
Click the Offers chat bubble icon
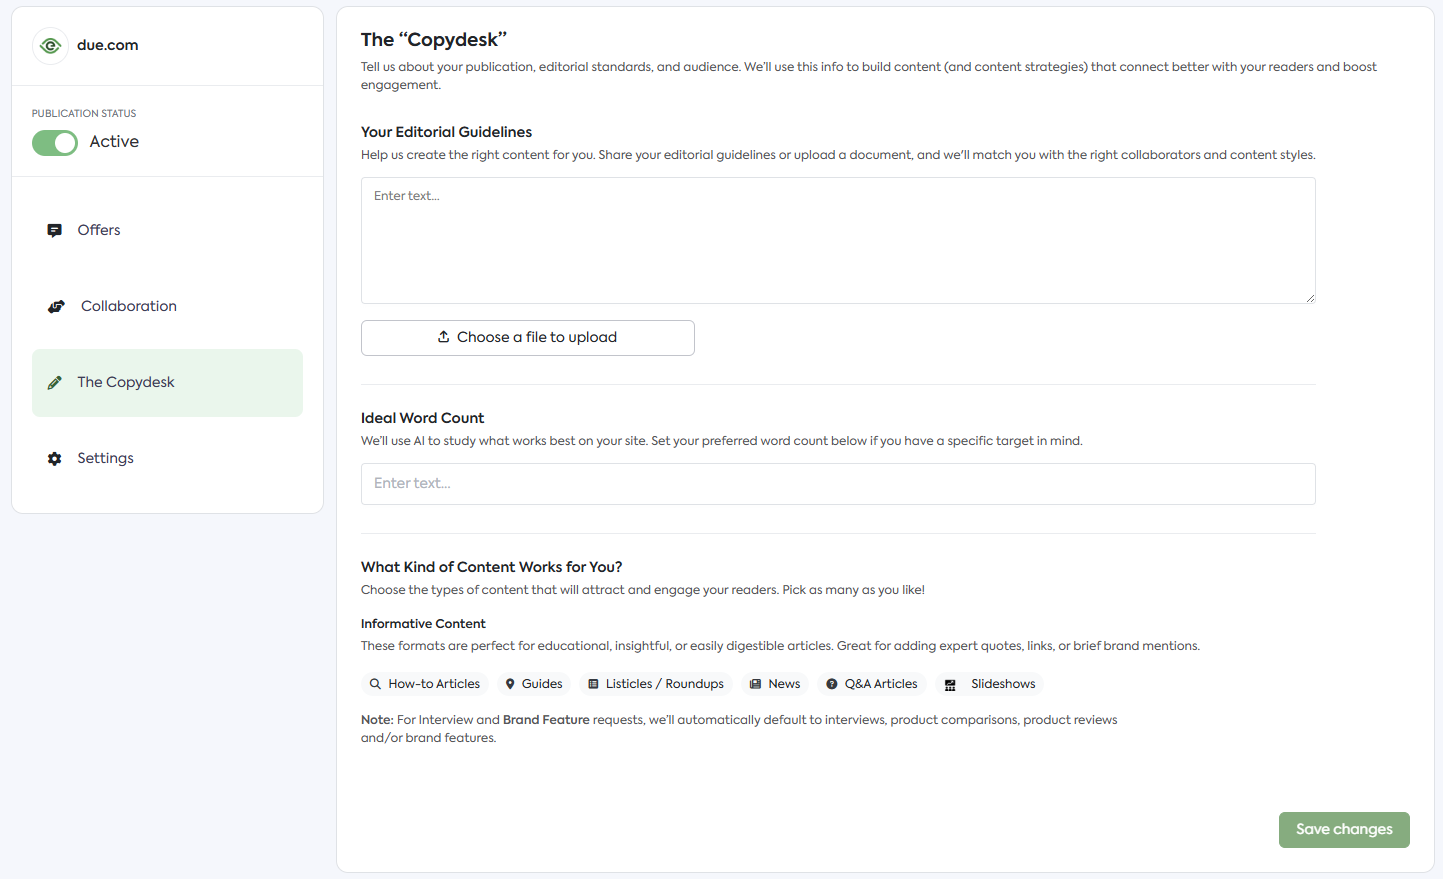[55, 231]
